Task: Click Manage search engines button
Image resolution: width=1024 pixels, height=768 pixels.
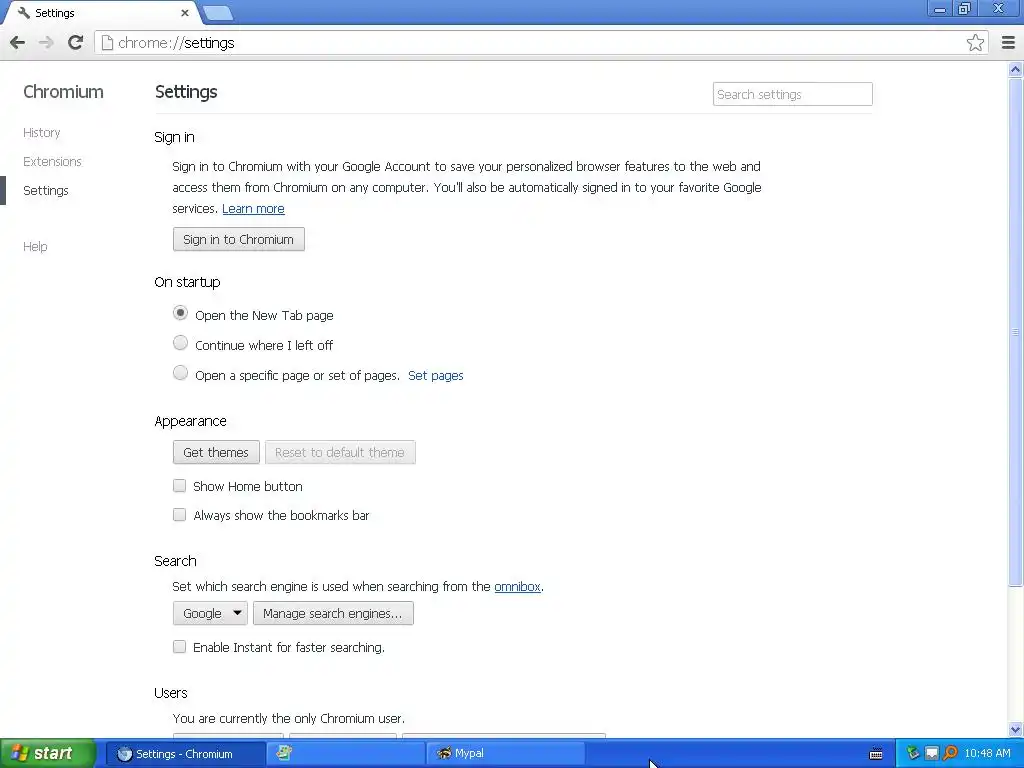Action: pos(333,613)
